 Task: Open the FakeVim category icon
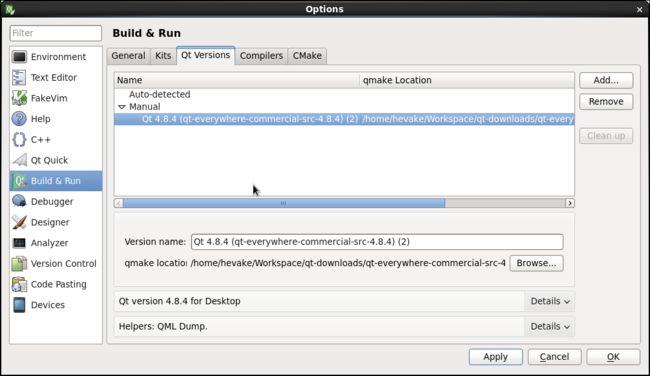[x=19, y=98]
